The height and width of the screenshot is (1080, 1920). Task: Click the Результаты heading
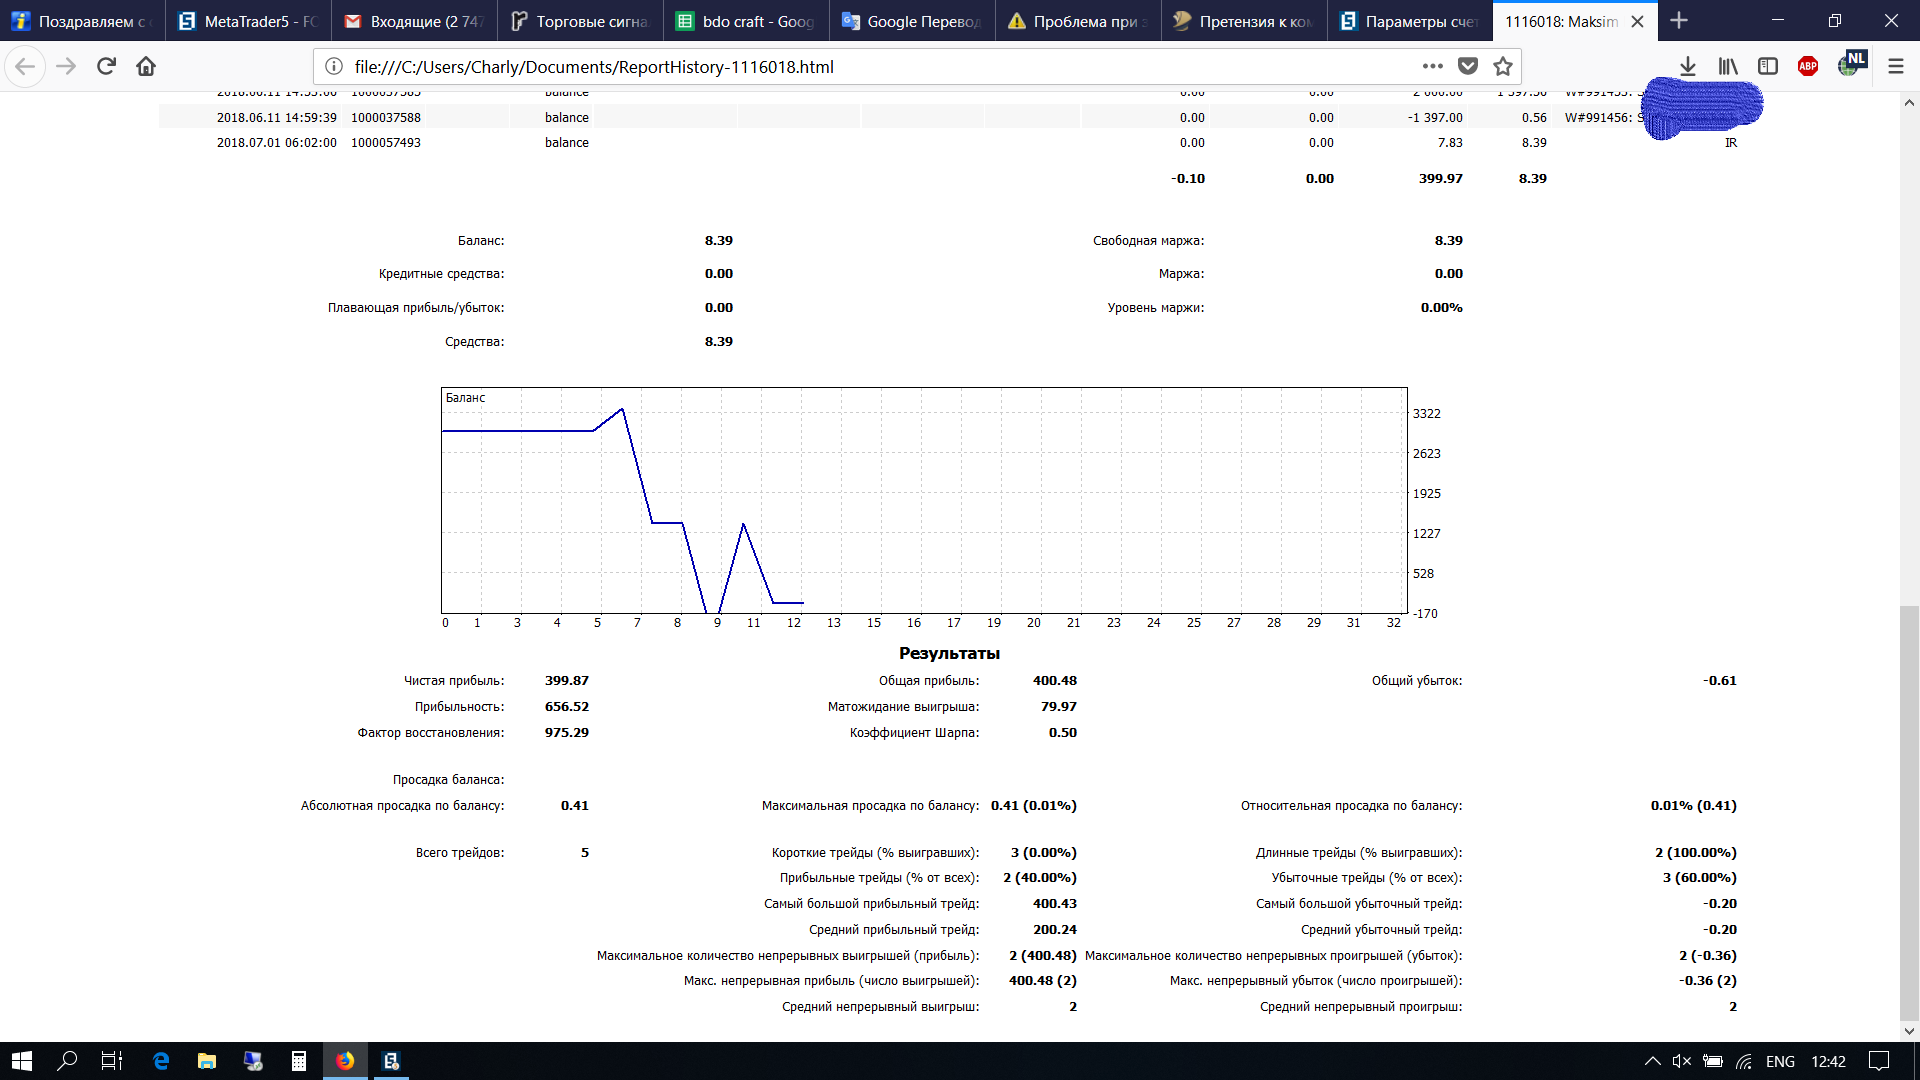949,653
